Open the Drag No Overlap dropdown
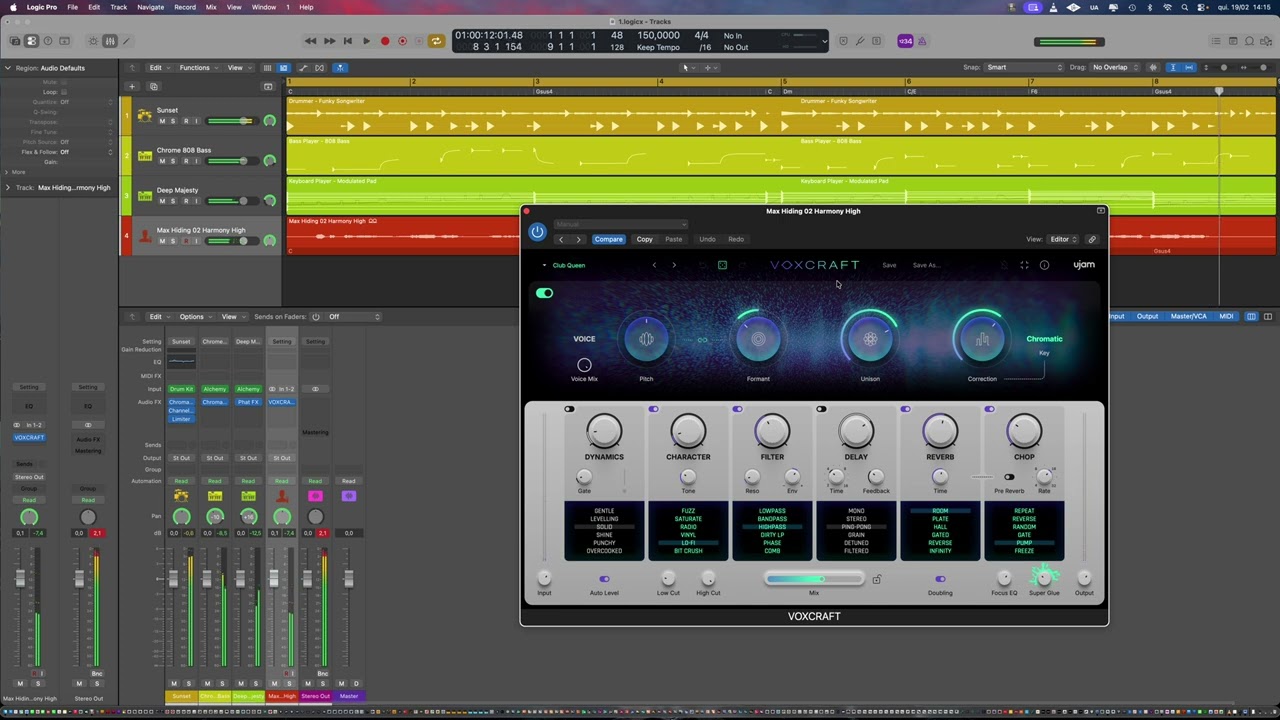Screen dimensions: 1280x720 click(1115, 67)
